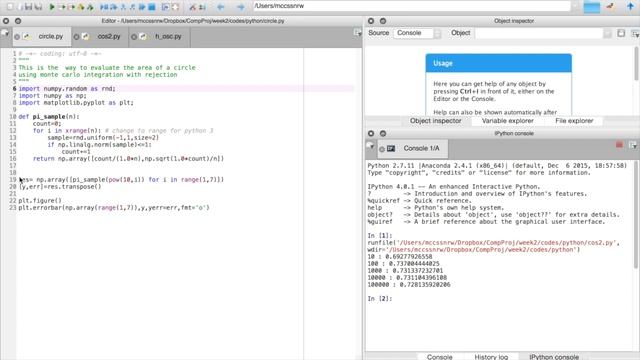Open the IPython console tab browse list
Image resolution: width=640 pixels, height=360 pixels.
pos(371,145)
